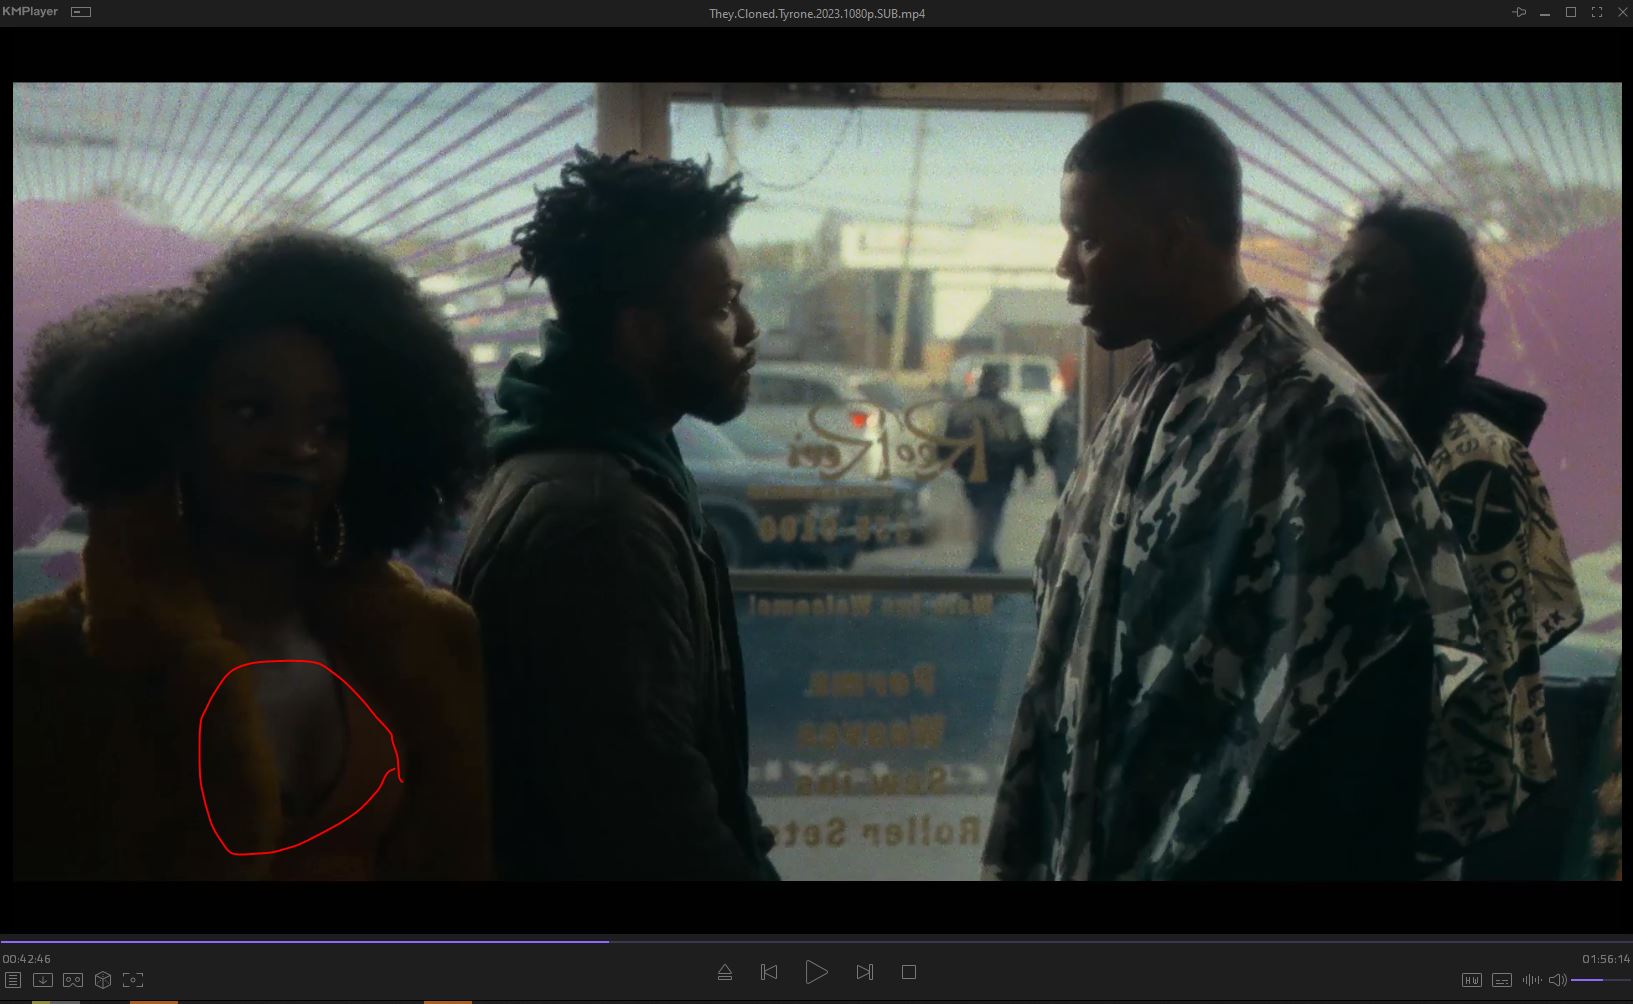
Task: Open the playlist panel icon
Action: point(13,980)
